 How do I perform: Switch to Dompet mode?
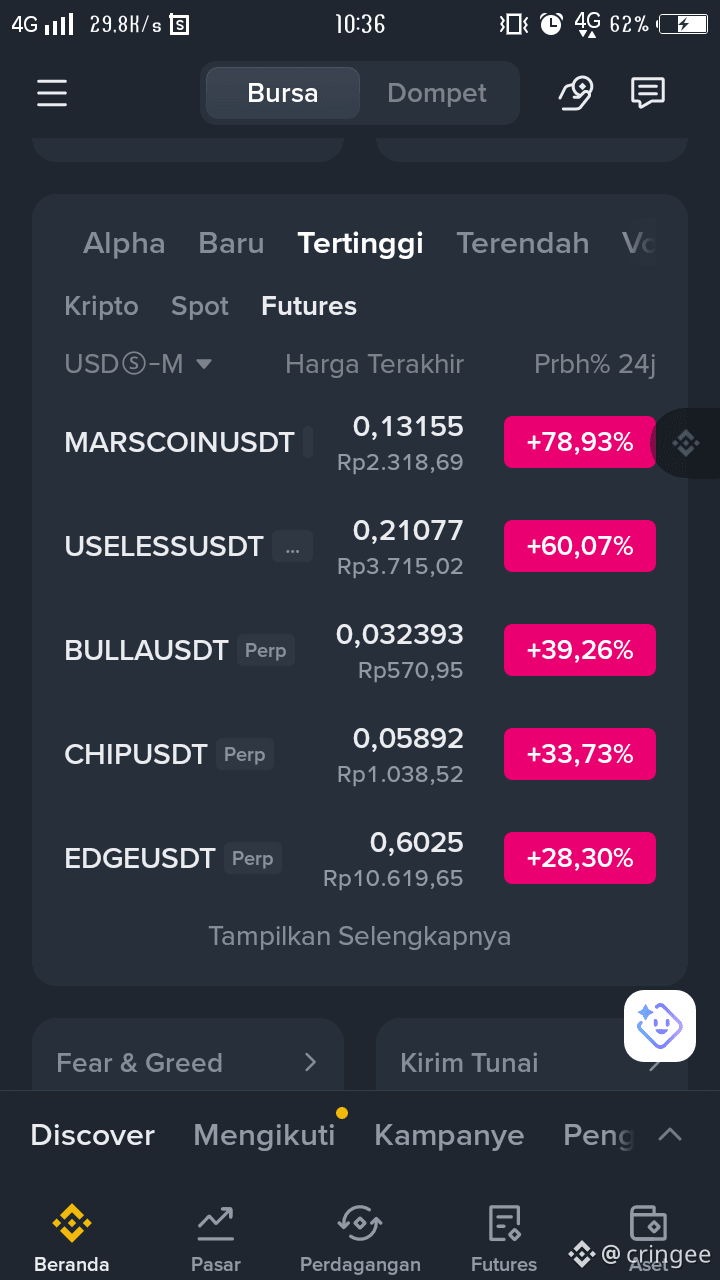(437, 93)
